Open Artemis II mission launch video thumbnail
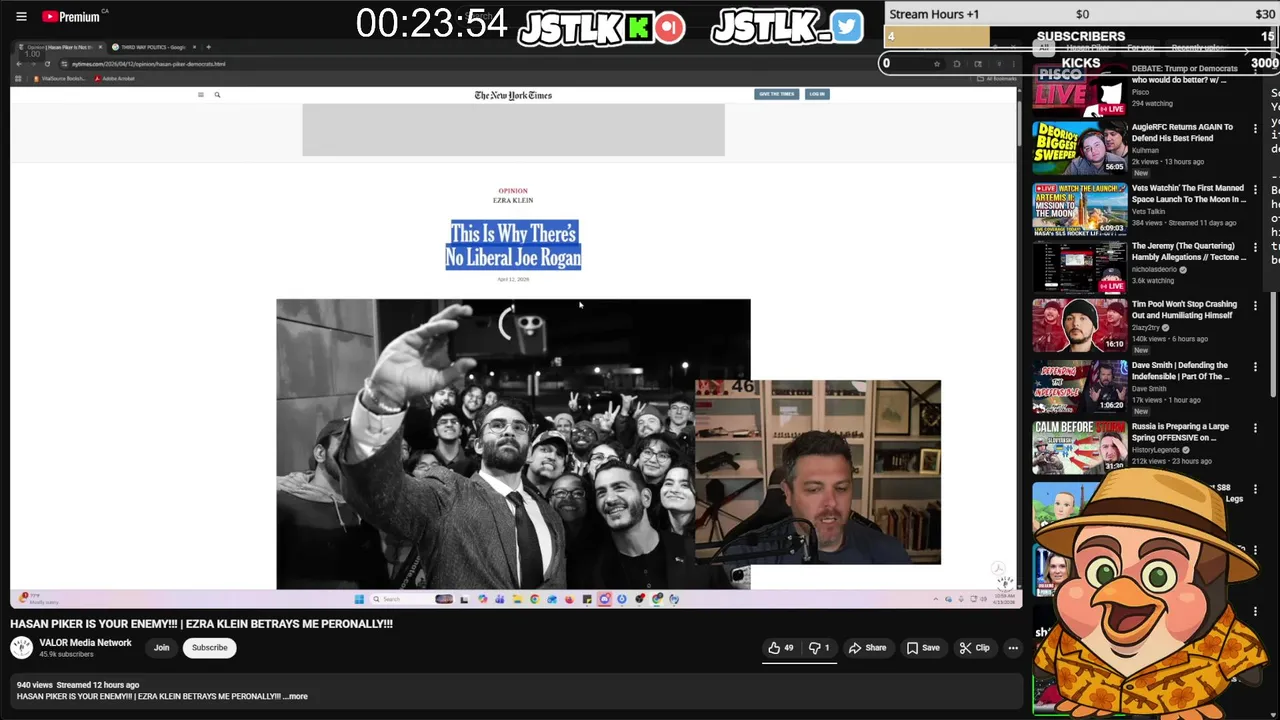 click(x=1079, y=208)
